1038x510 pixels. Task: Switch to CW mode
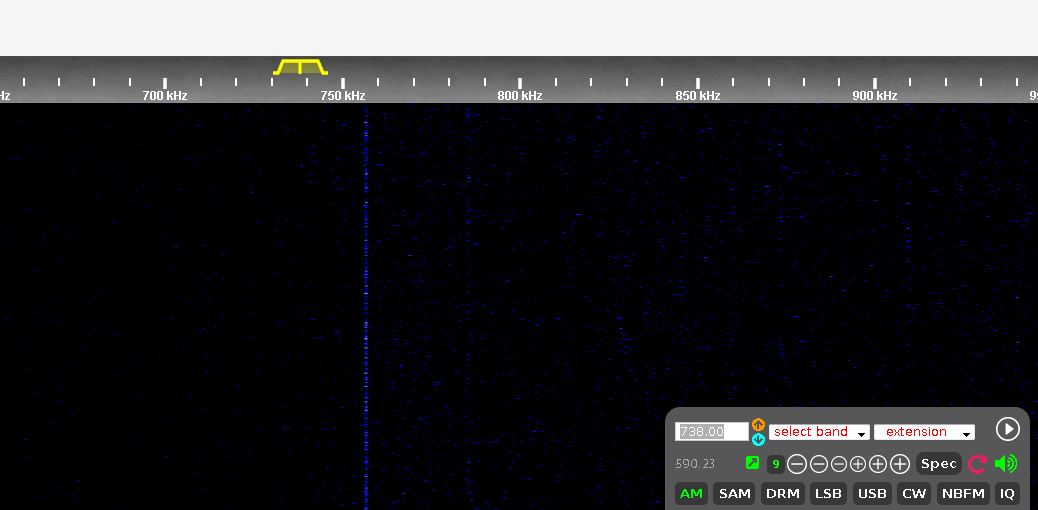point(914,493)
